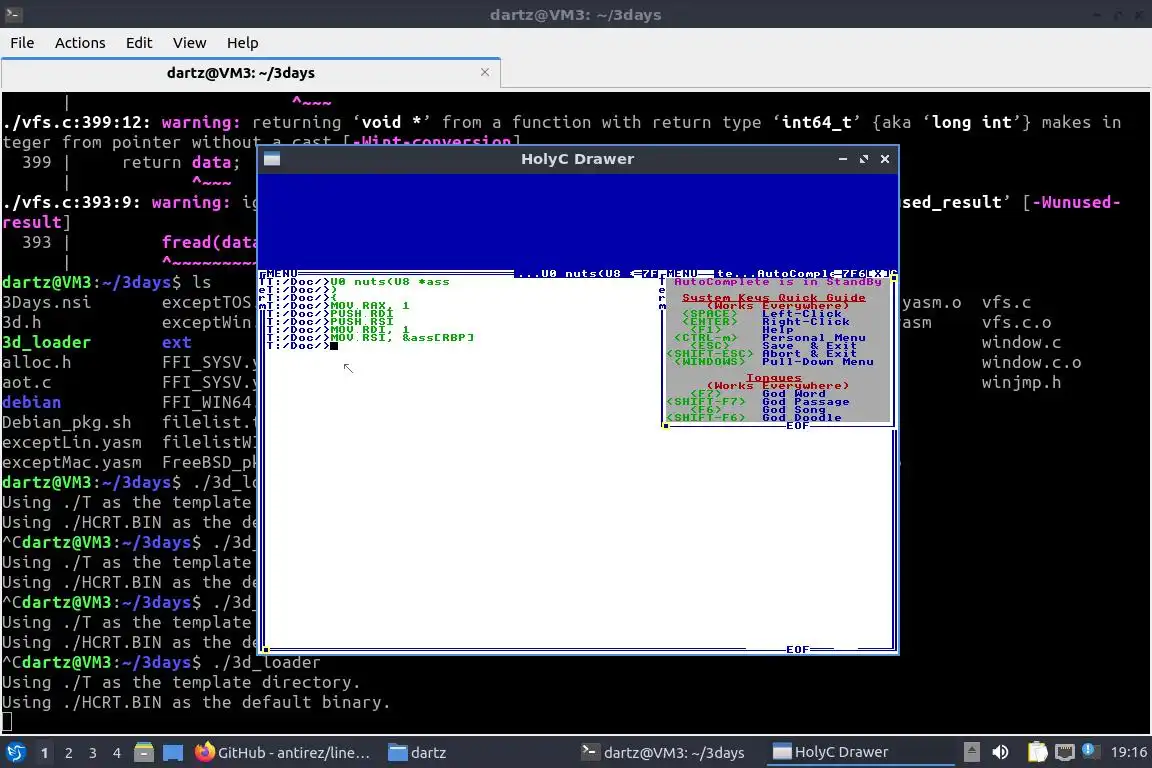
Task: Click the God Doodle link
Action: point(802,417)
